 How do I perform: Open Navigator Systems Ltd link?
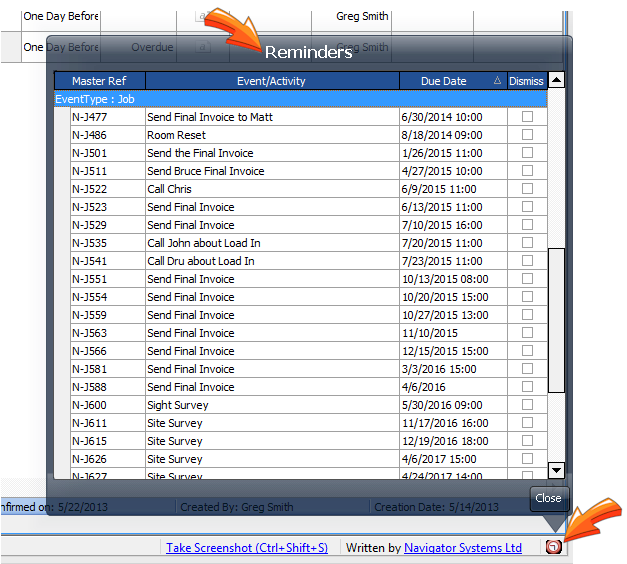[x=463, y=548]
